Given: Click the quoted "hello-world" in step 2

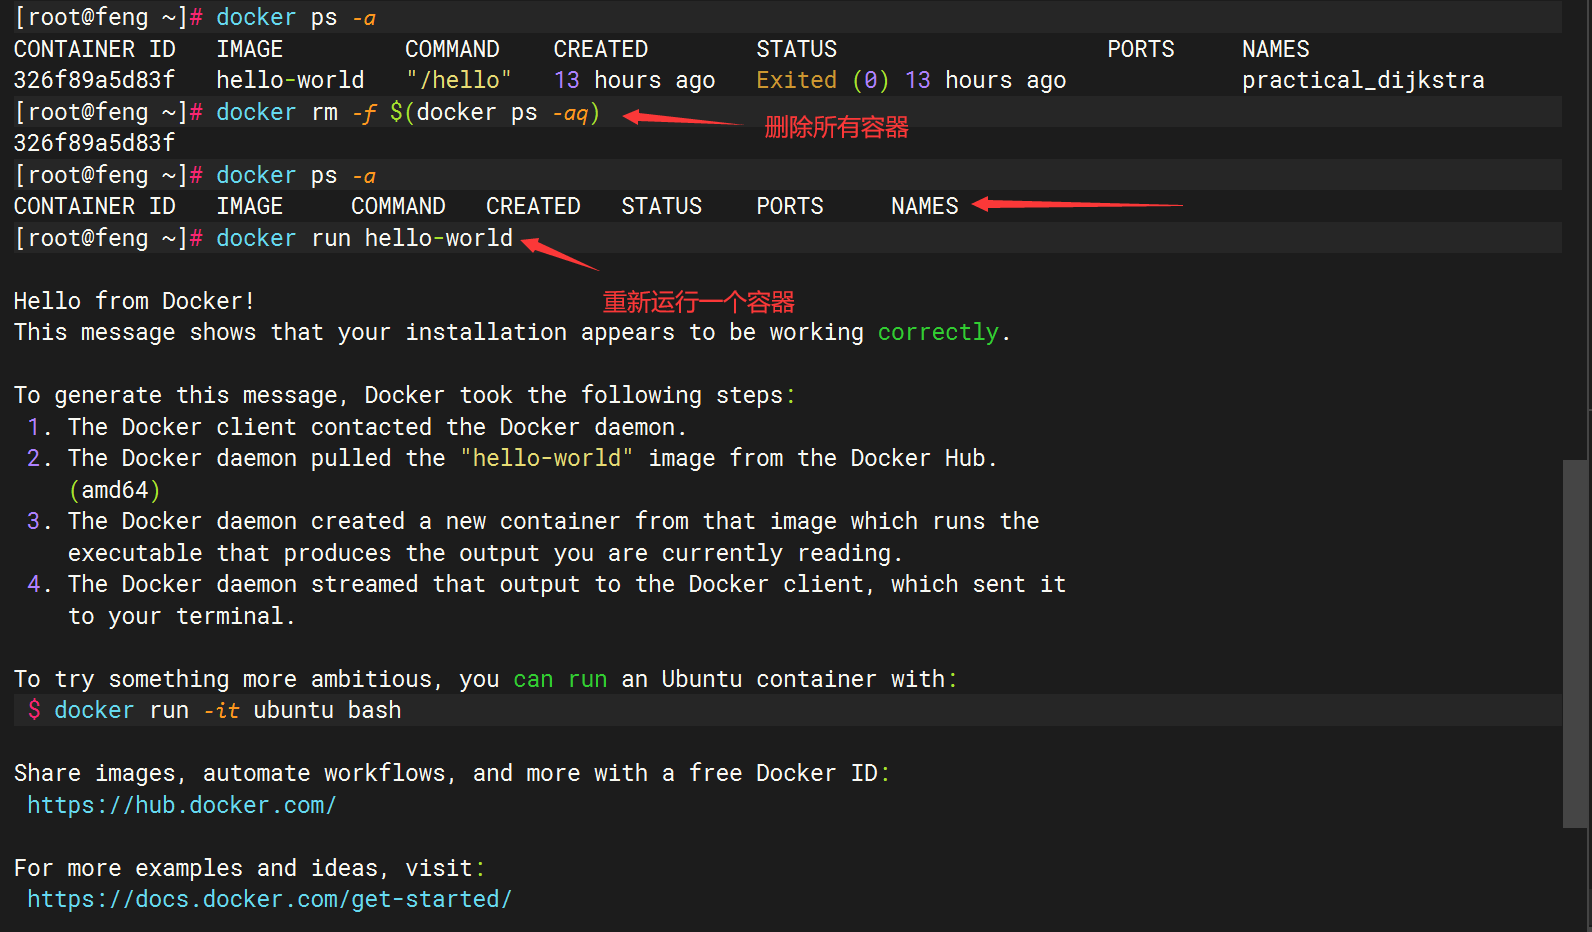Looking at the screenshot, I should click(546, 458).
